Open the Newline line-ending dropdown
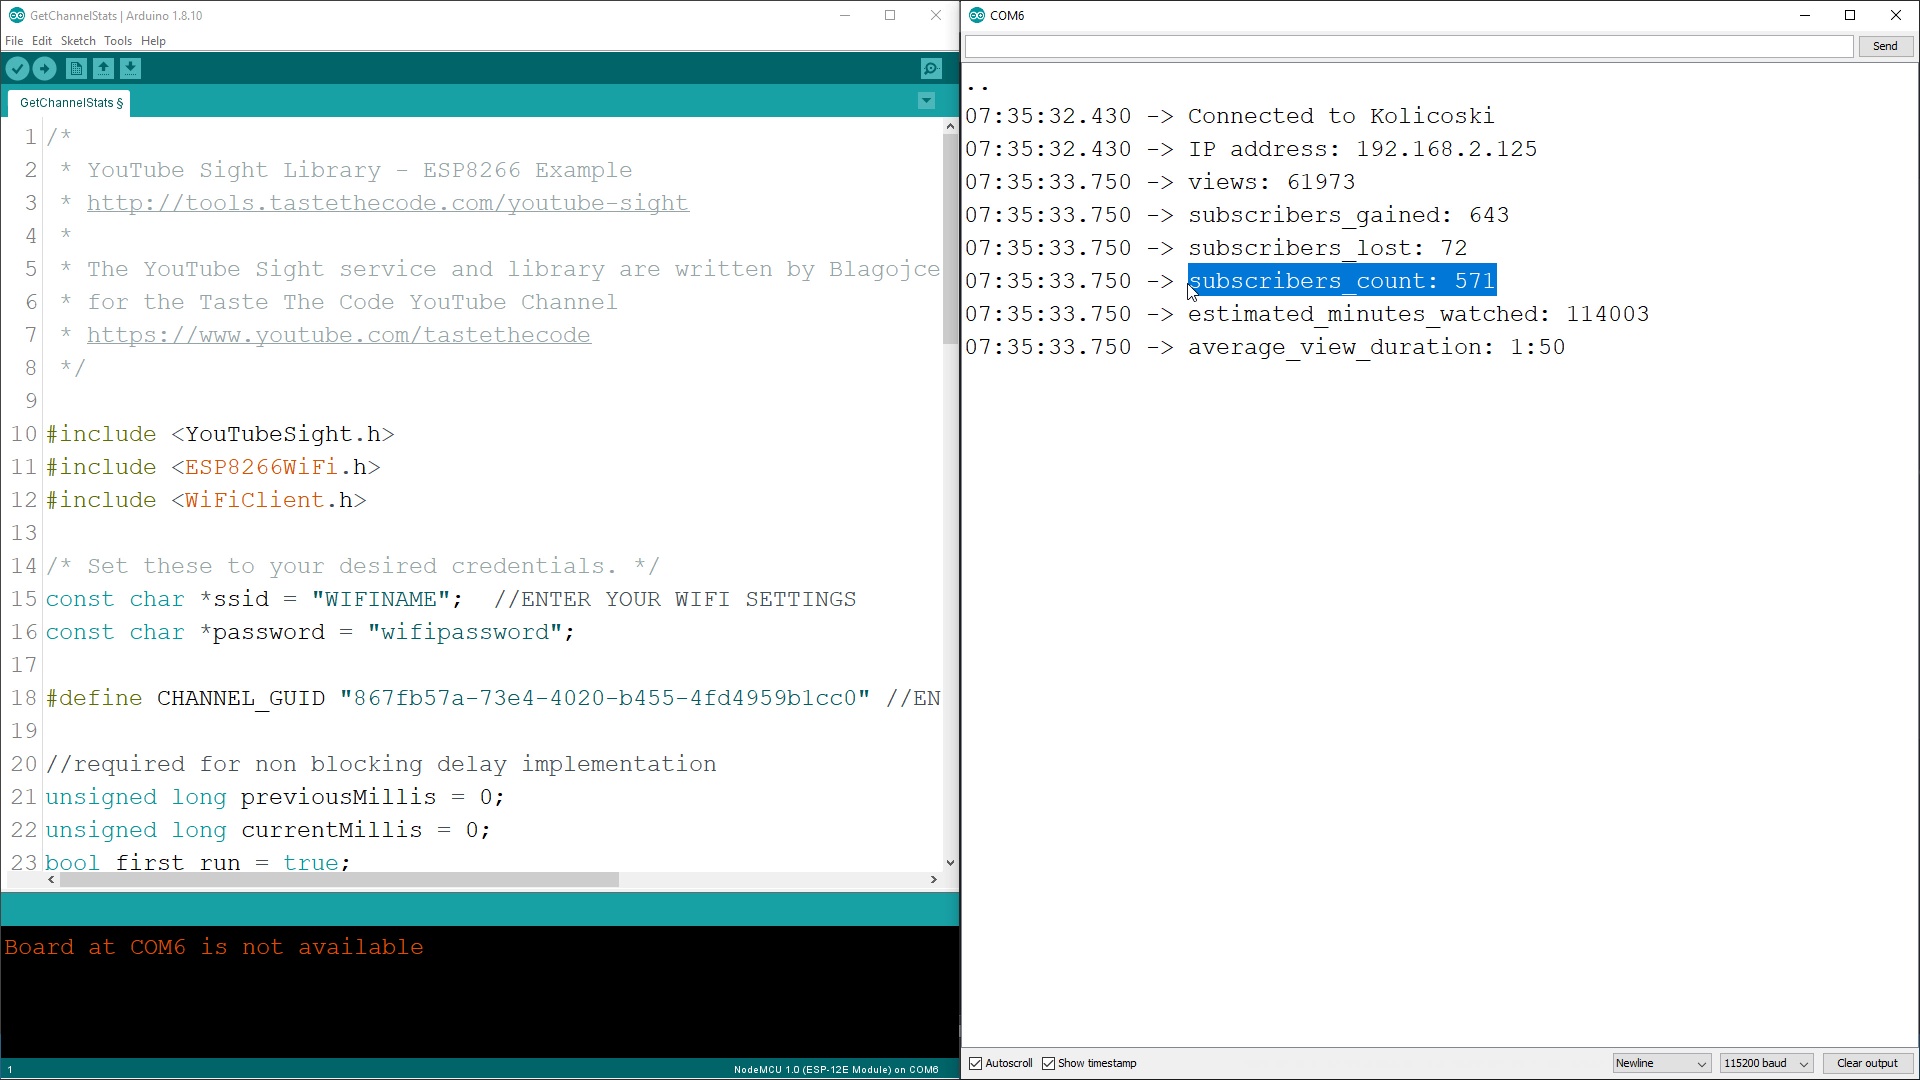1920x1080 pixels. tap(1661, 1063)
